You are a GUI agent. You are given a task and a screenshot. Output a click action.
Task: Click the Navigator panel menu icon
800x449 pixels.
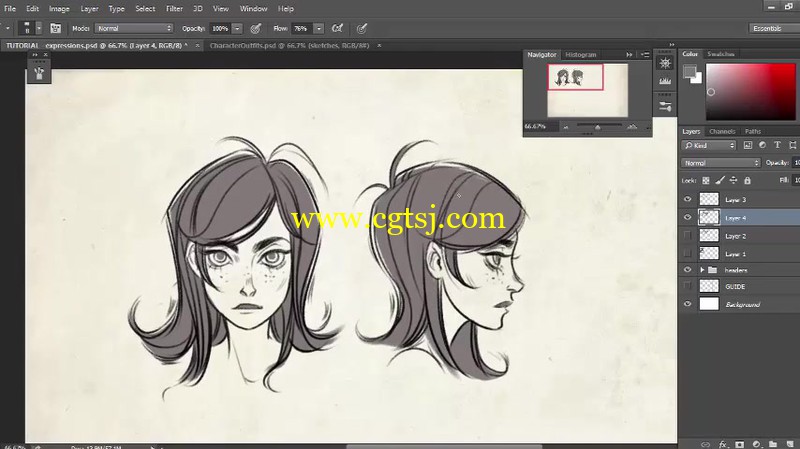(x=645, y=55)
